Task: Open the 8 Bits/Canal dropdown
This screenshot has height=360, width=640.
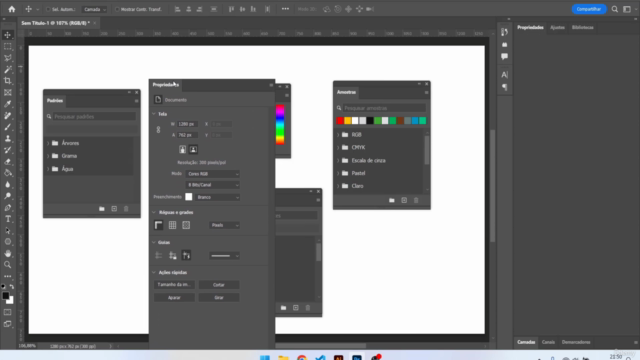Action: tap(213, 185)
